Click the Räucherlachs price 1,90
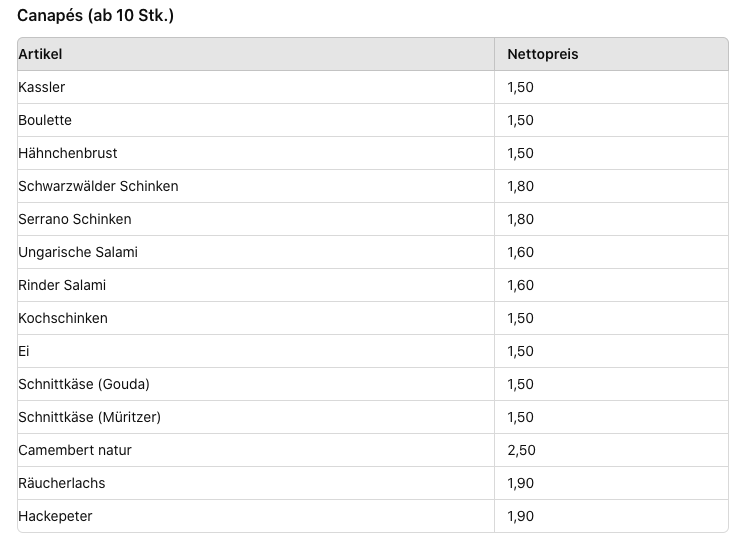Screen dimensions: 746x546 (521, 483)
